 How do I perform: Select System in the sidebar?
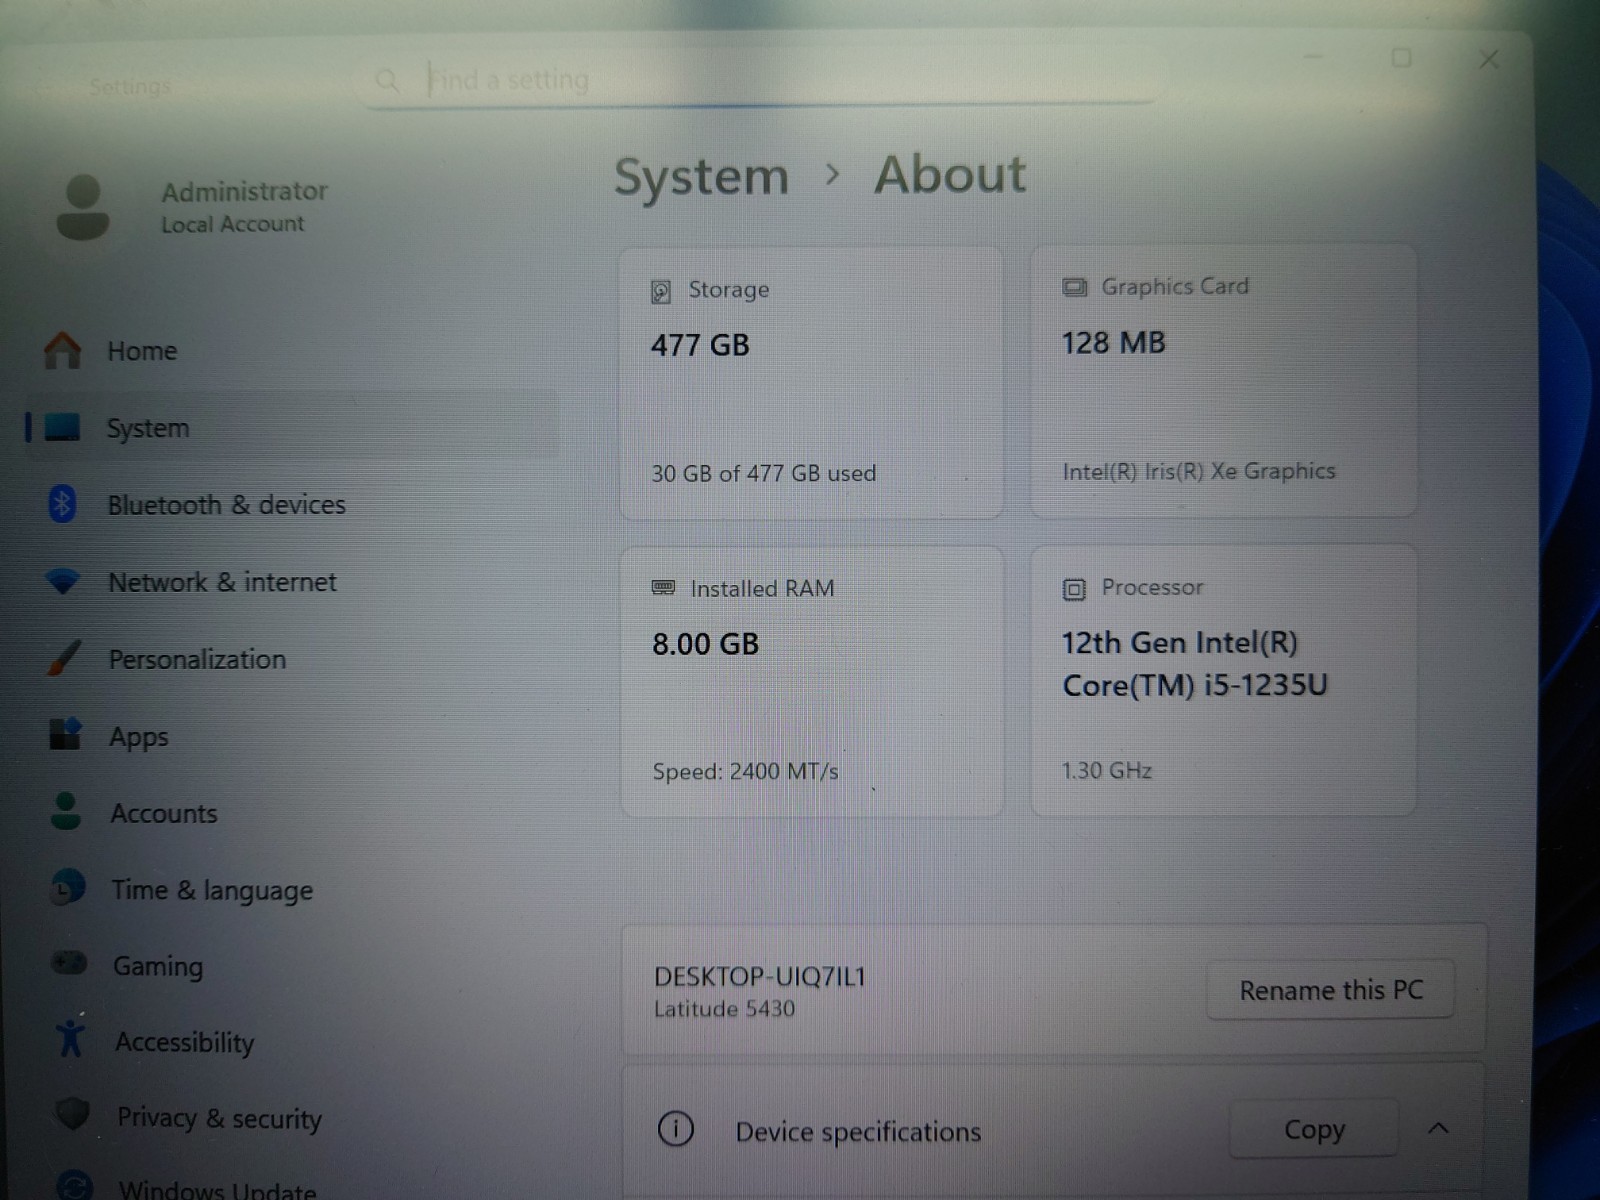point(290,427)
